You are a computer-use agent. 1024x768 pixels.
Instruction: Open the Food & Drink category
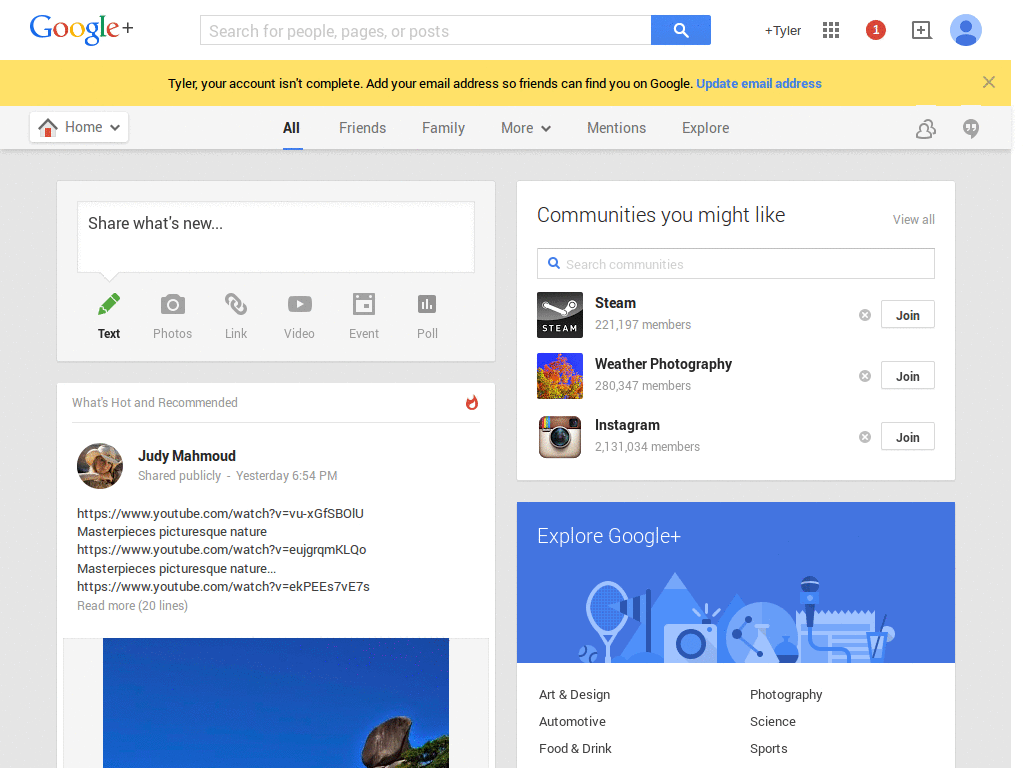[x=575, y=748]
